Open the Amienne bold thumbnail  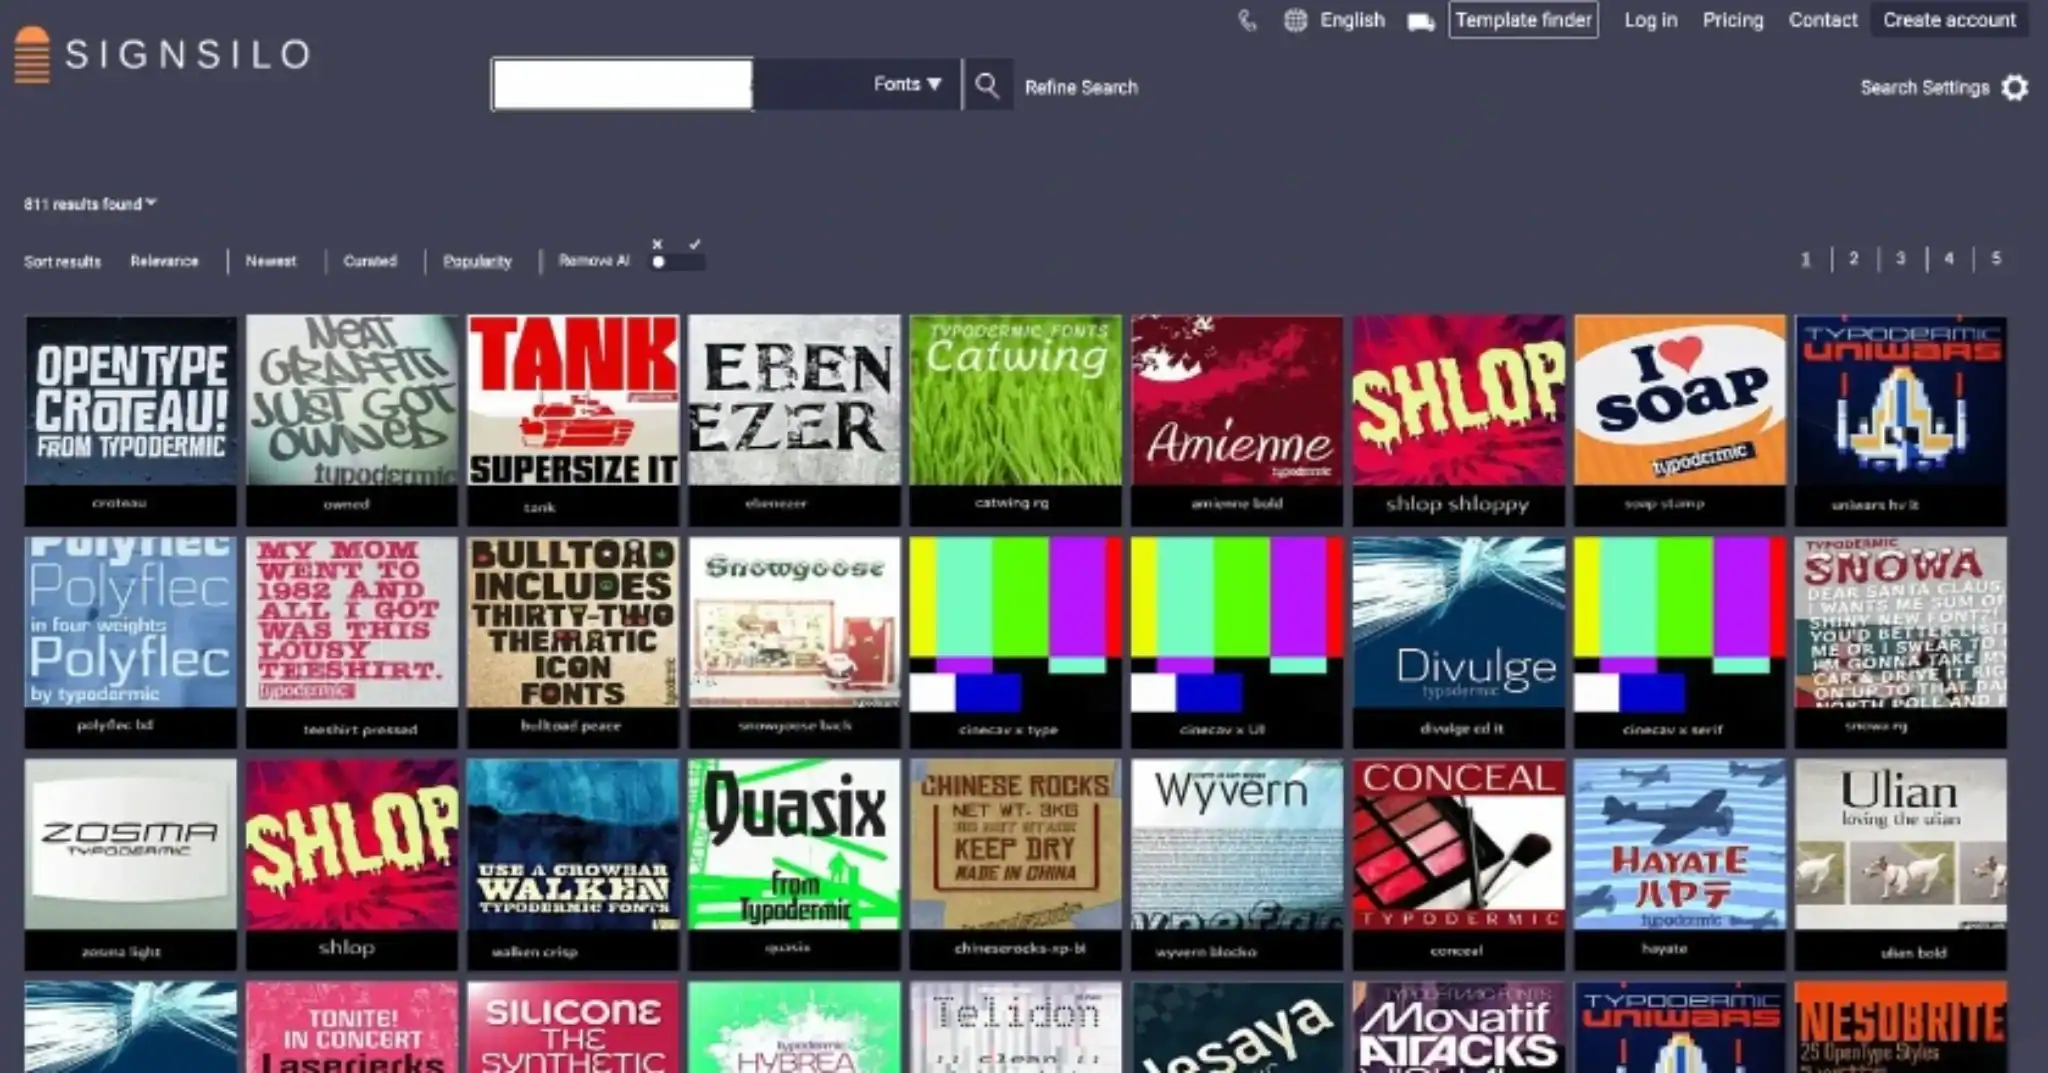[x=1237, y=420]
